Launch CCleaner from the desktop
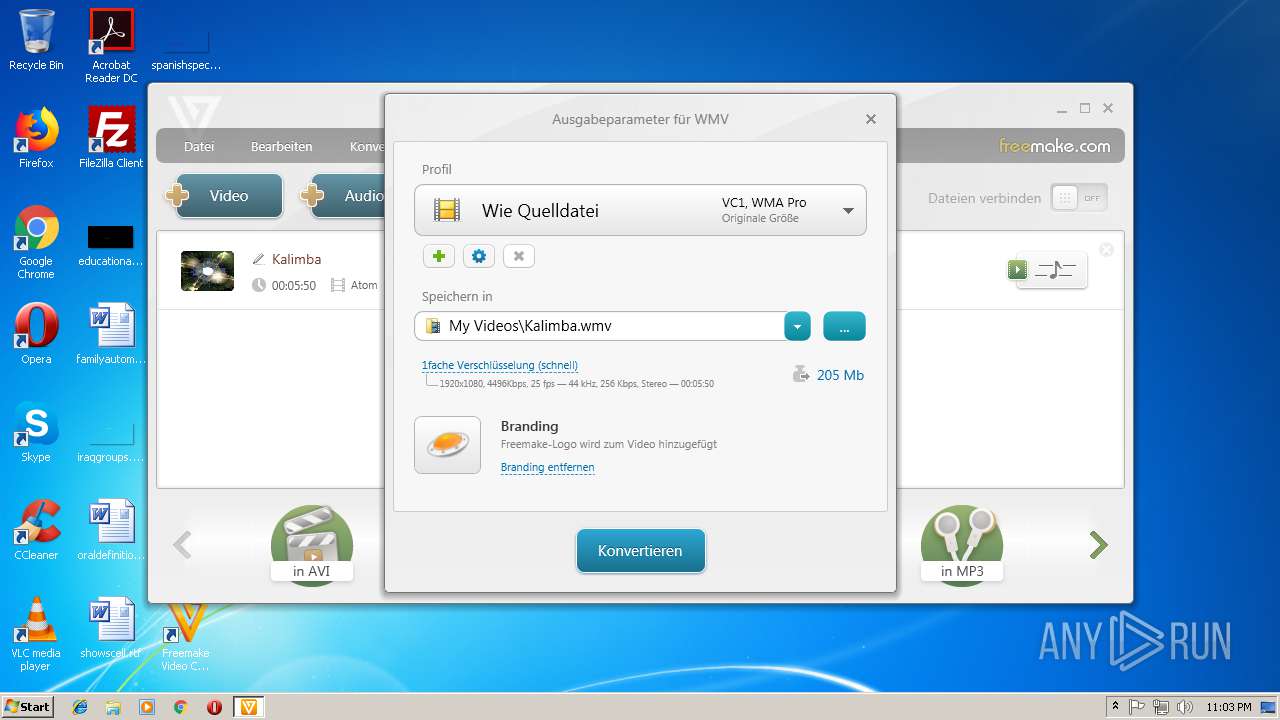Image resolution: width=1280 pixels, height=720 pixels. click(36, 530)
